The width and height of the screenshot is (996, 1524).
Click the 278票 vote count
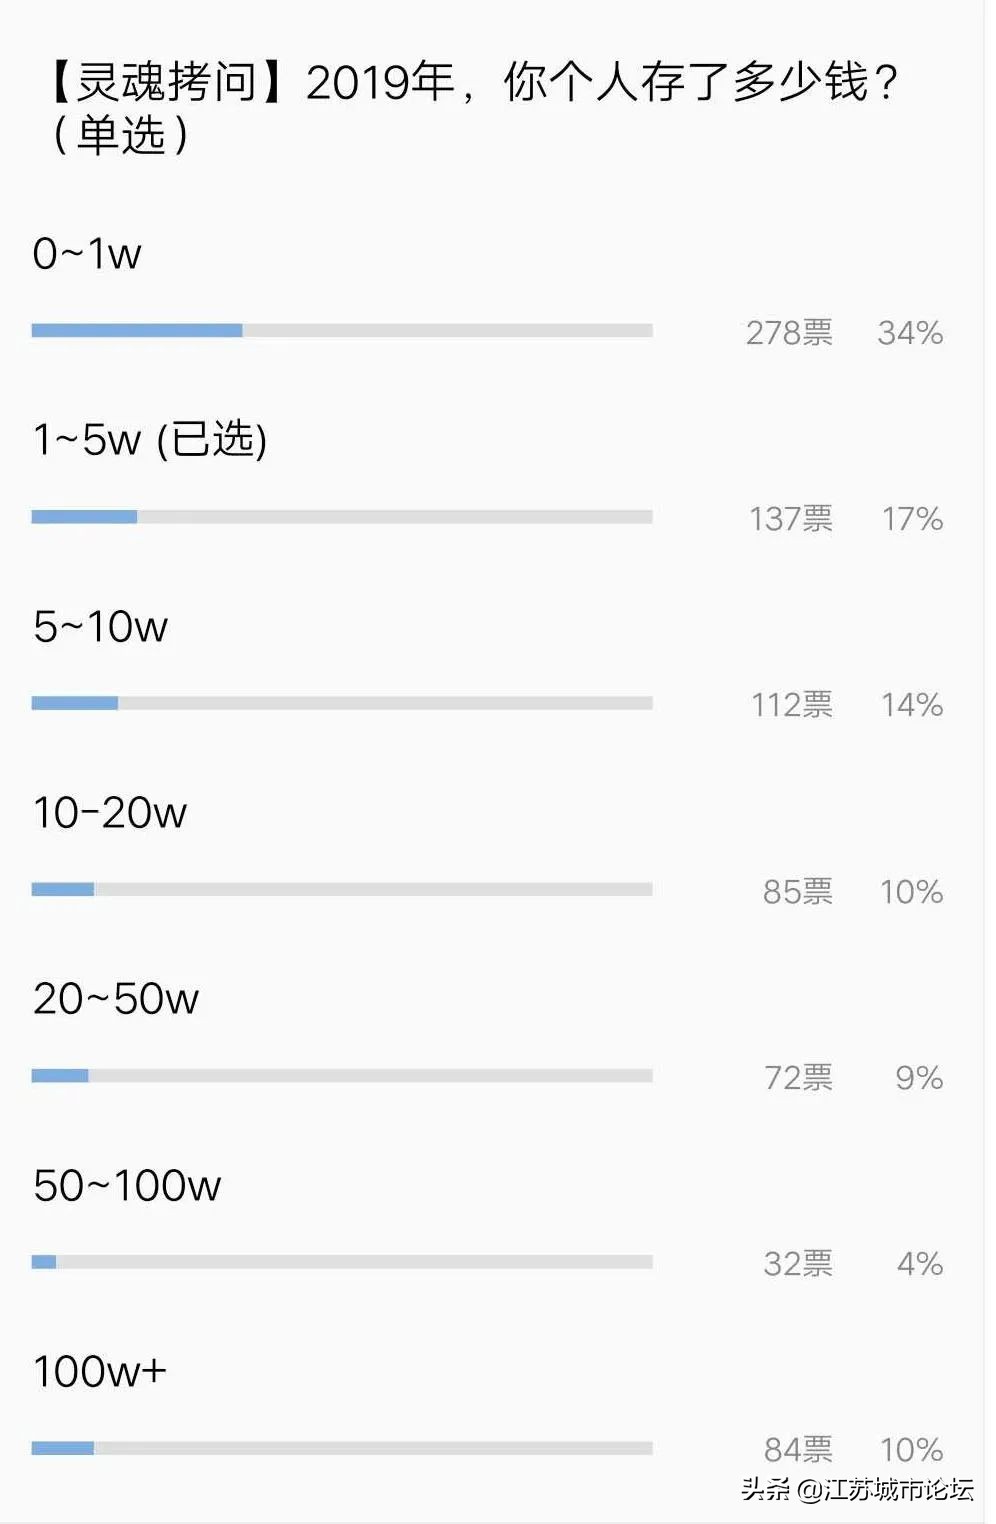(789, 333)
